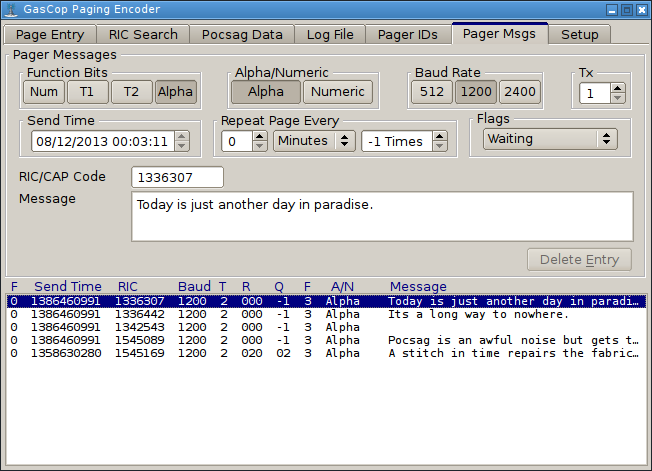Decrement Send Time with down arrow
Image resolution: width=652 pixels, height=471 pixels.
coord(182,146)
